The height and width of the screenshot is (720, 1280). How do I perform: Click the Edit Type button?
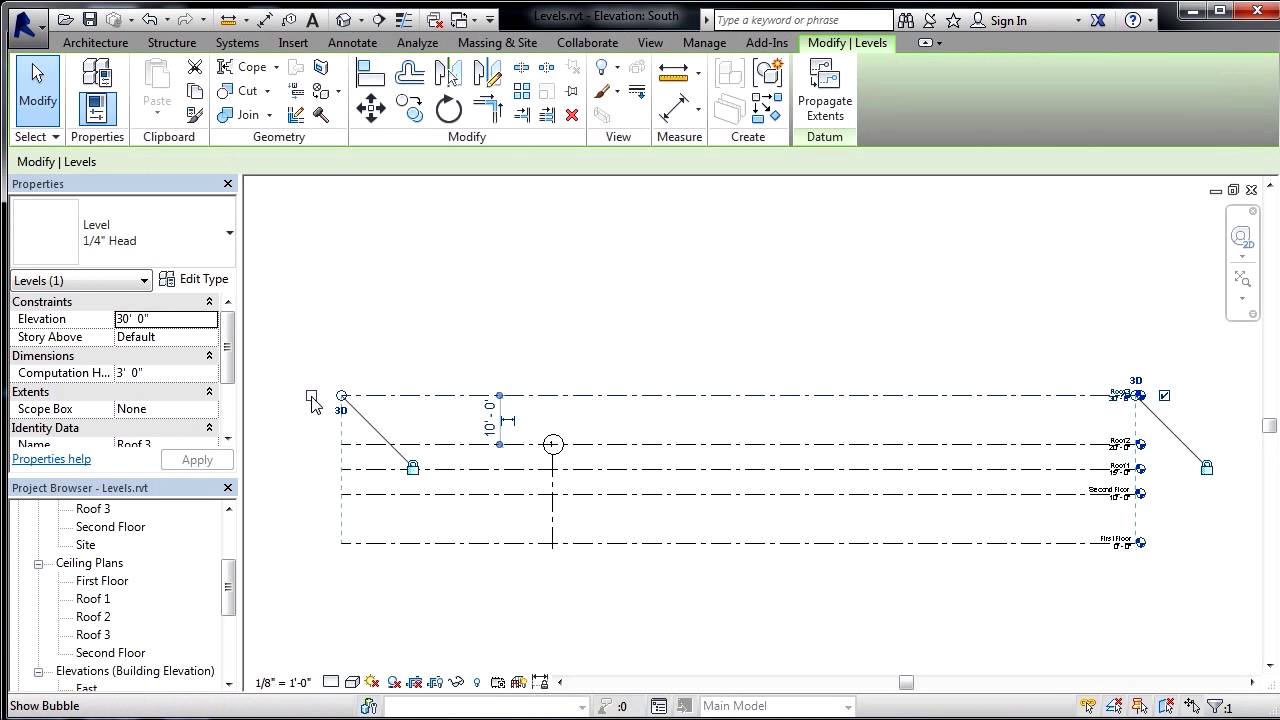194,280
